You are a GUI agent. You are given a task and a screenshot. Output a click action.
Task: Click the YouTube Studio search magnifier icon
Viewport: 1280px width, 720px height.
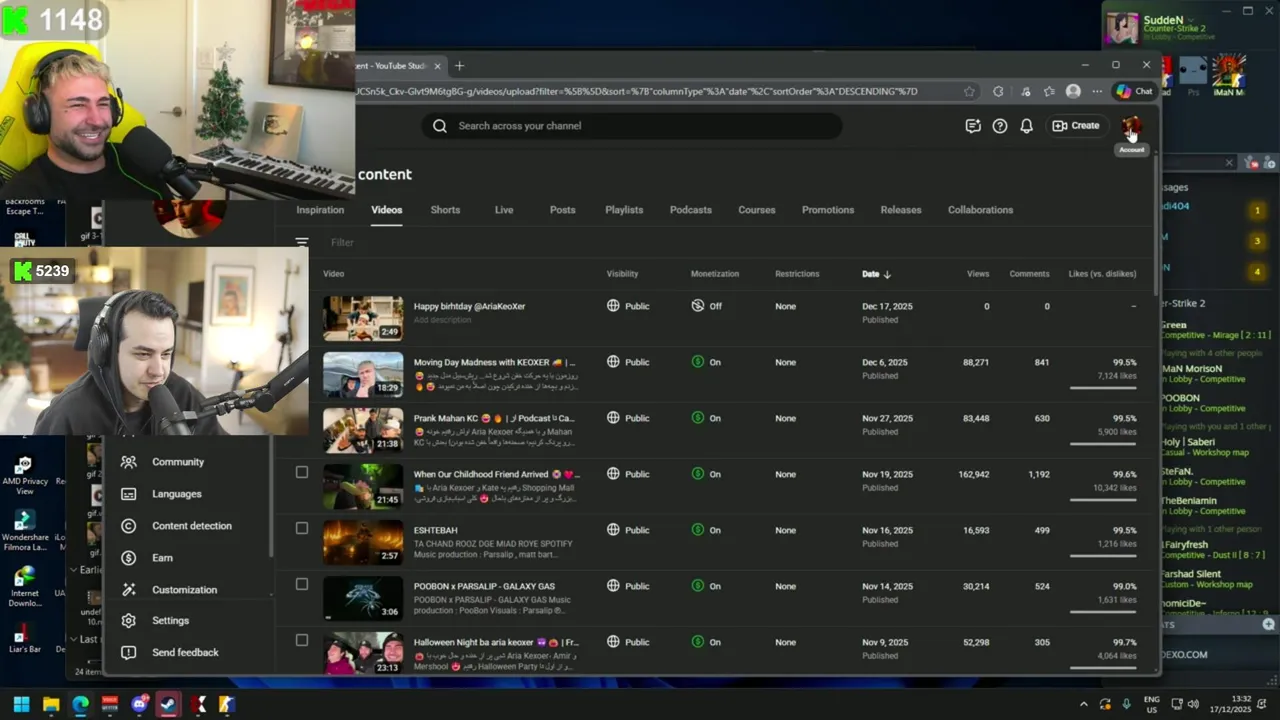pyautogui.click(x=440, y=126)
